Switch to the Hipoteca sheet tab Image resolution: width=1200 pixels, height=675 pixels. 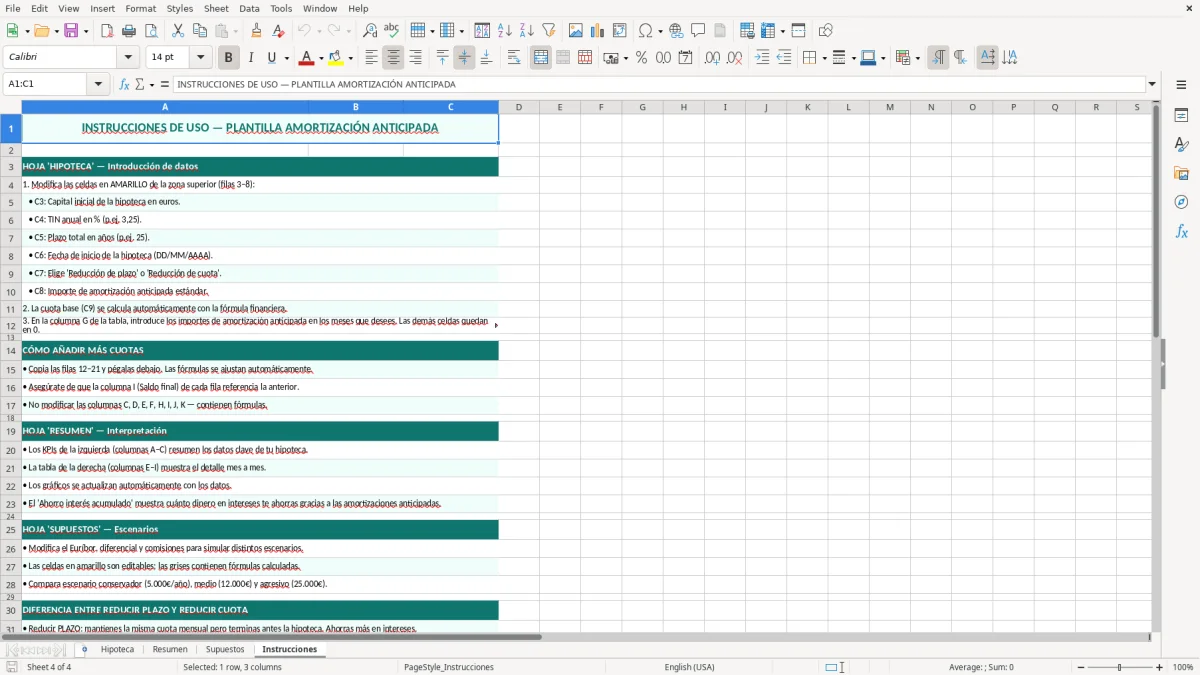tap(117, 649)
